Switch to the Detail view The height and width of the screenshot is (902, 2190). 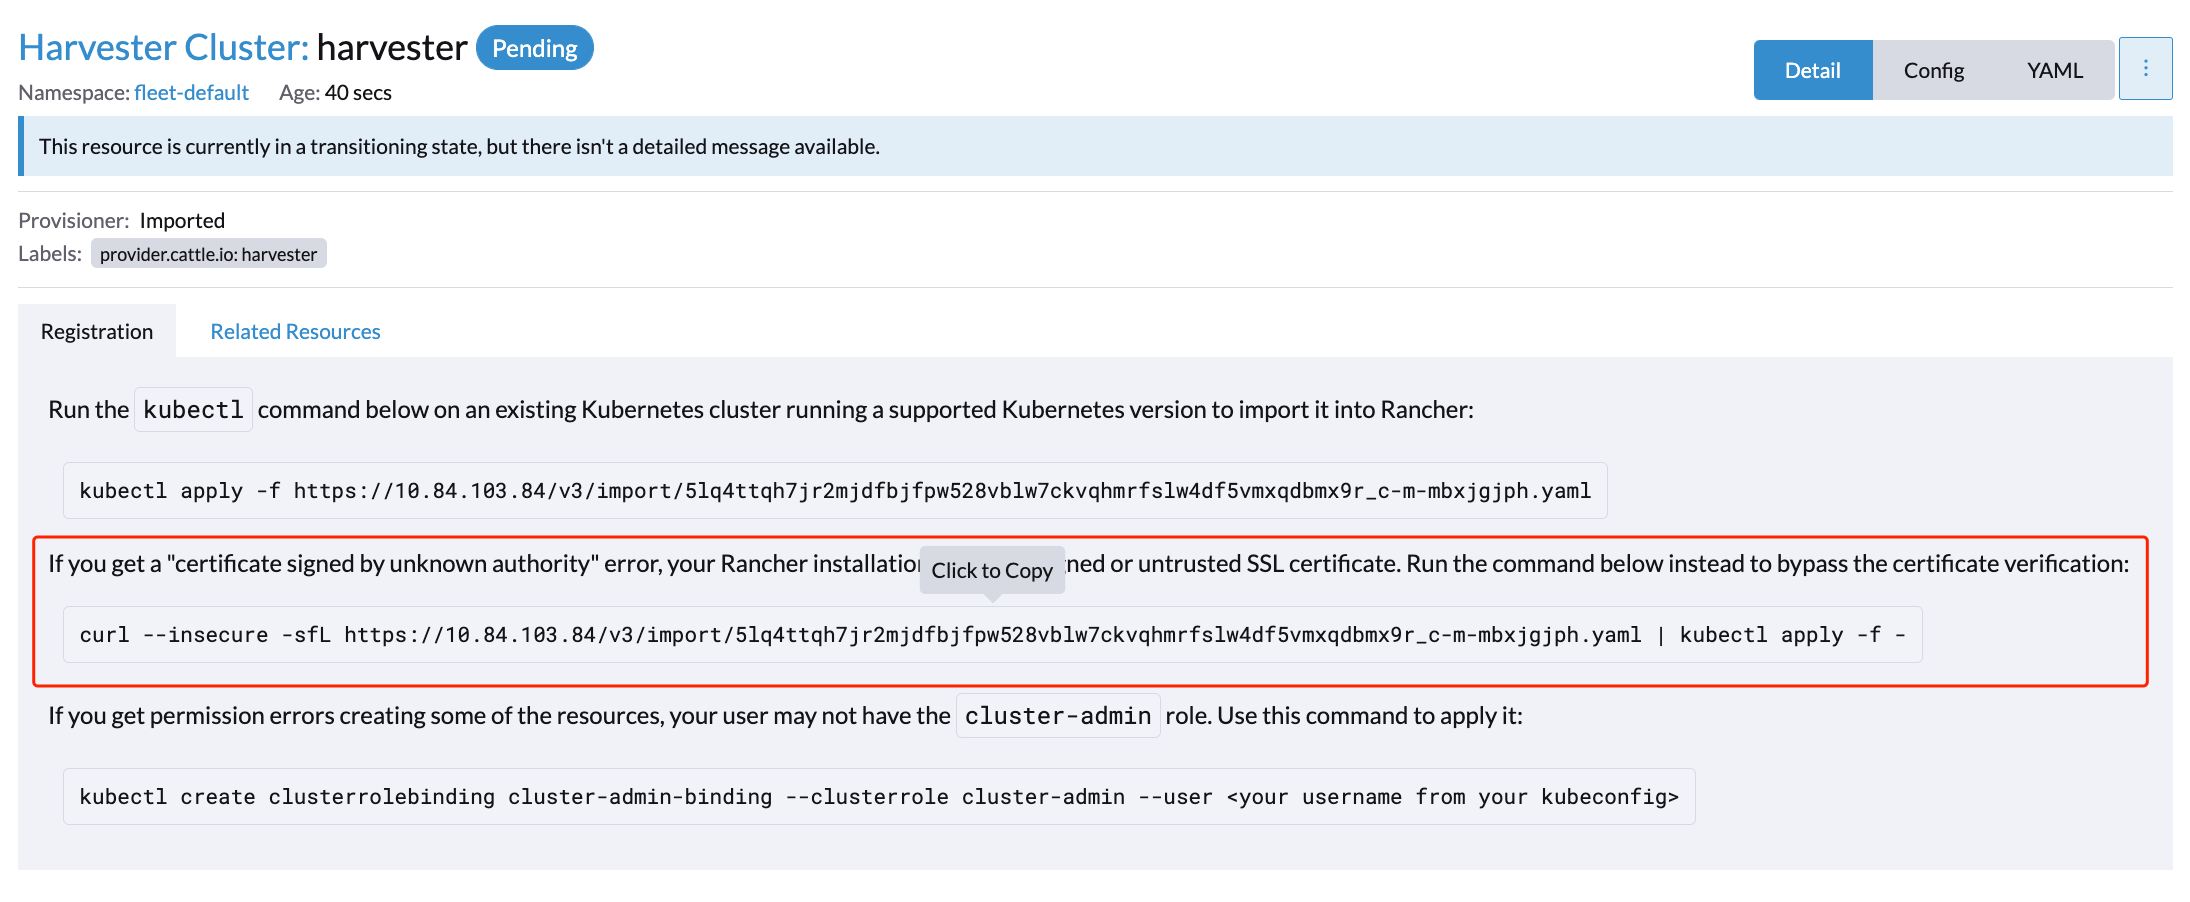1812,70
